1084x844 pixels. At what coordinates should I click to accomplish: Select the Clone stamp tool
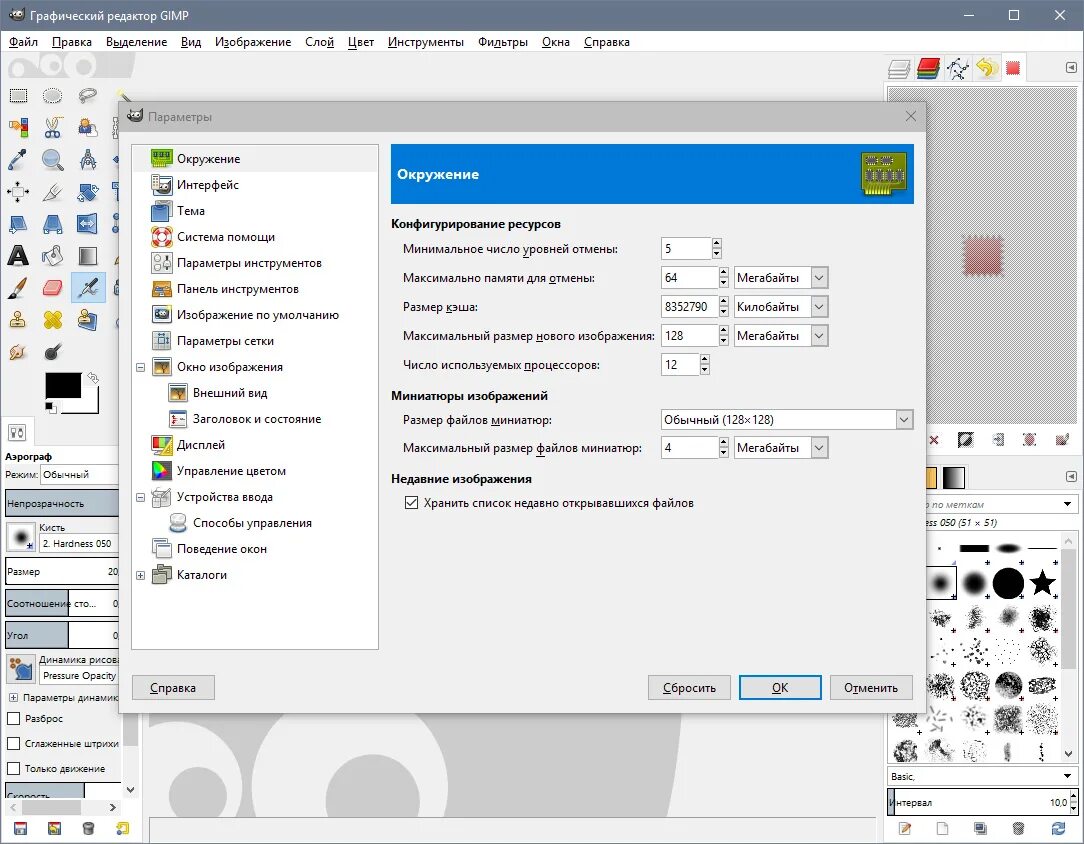point(18,319)
